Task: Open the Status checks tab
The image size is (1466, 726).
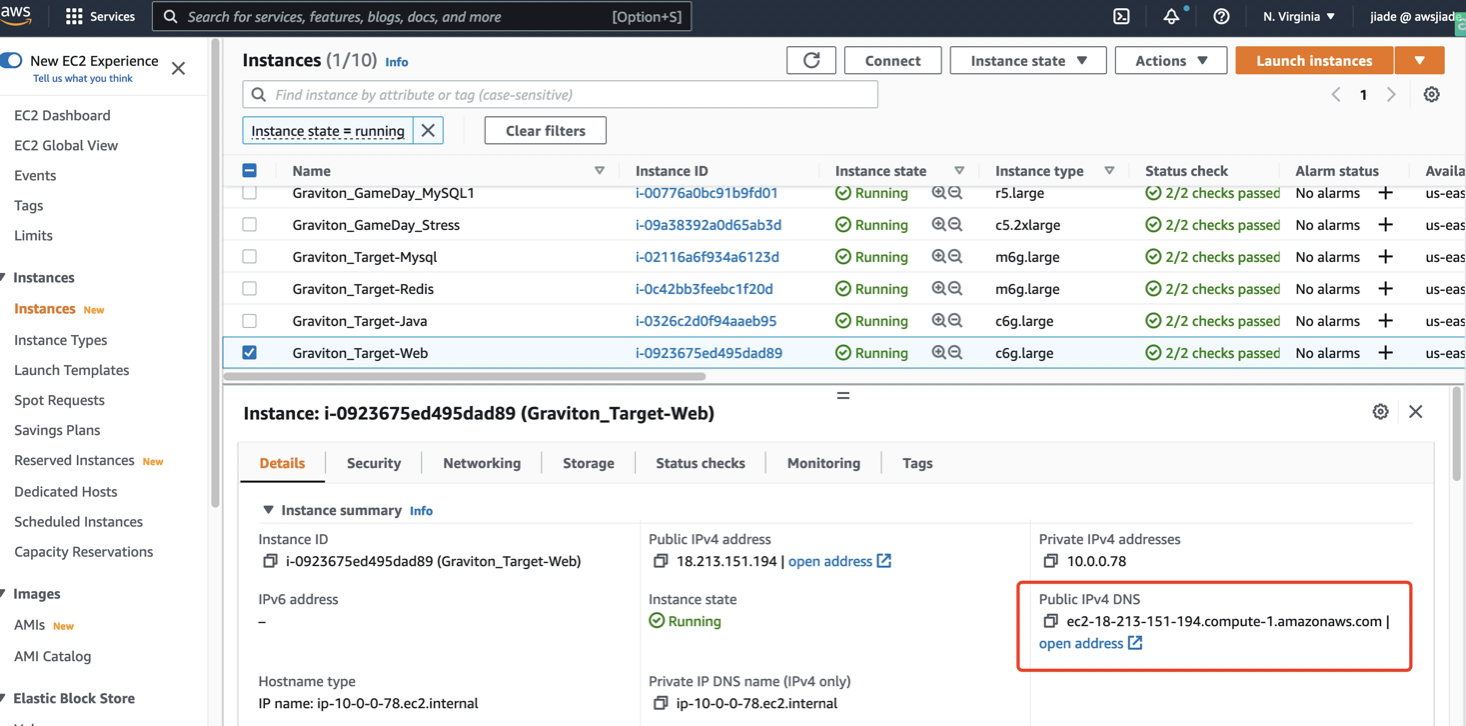Action: click(x=700, y=463)
